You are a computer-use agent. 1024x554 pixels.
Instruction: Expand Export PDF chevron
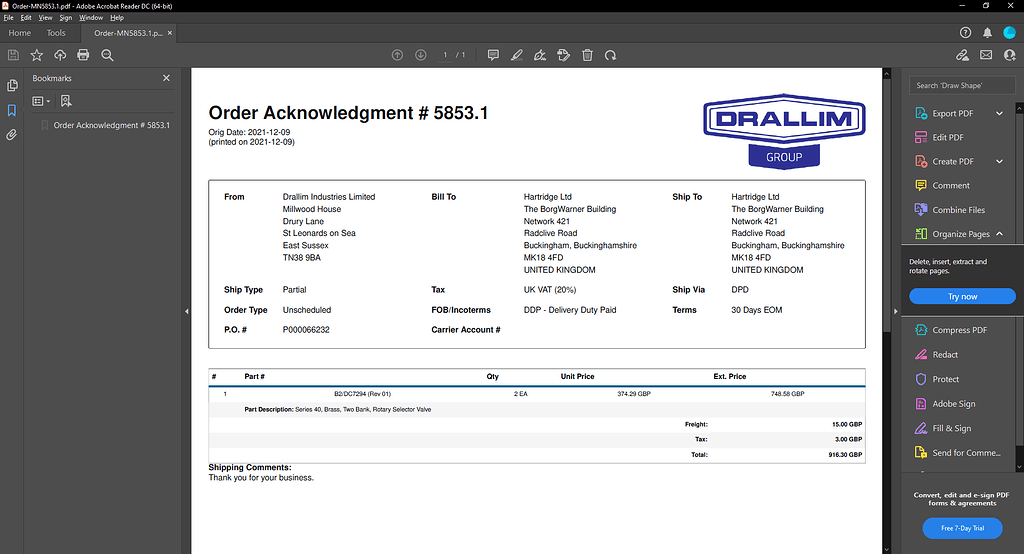click(x=999, y=114)
